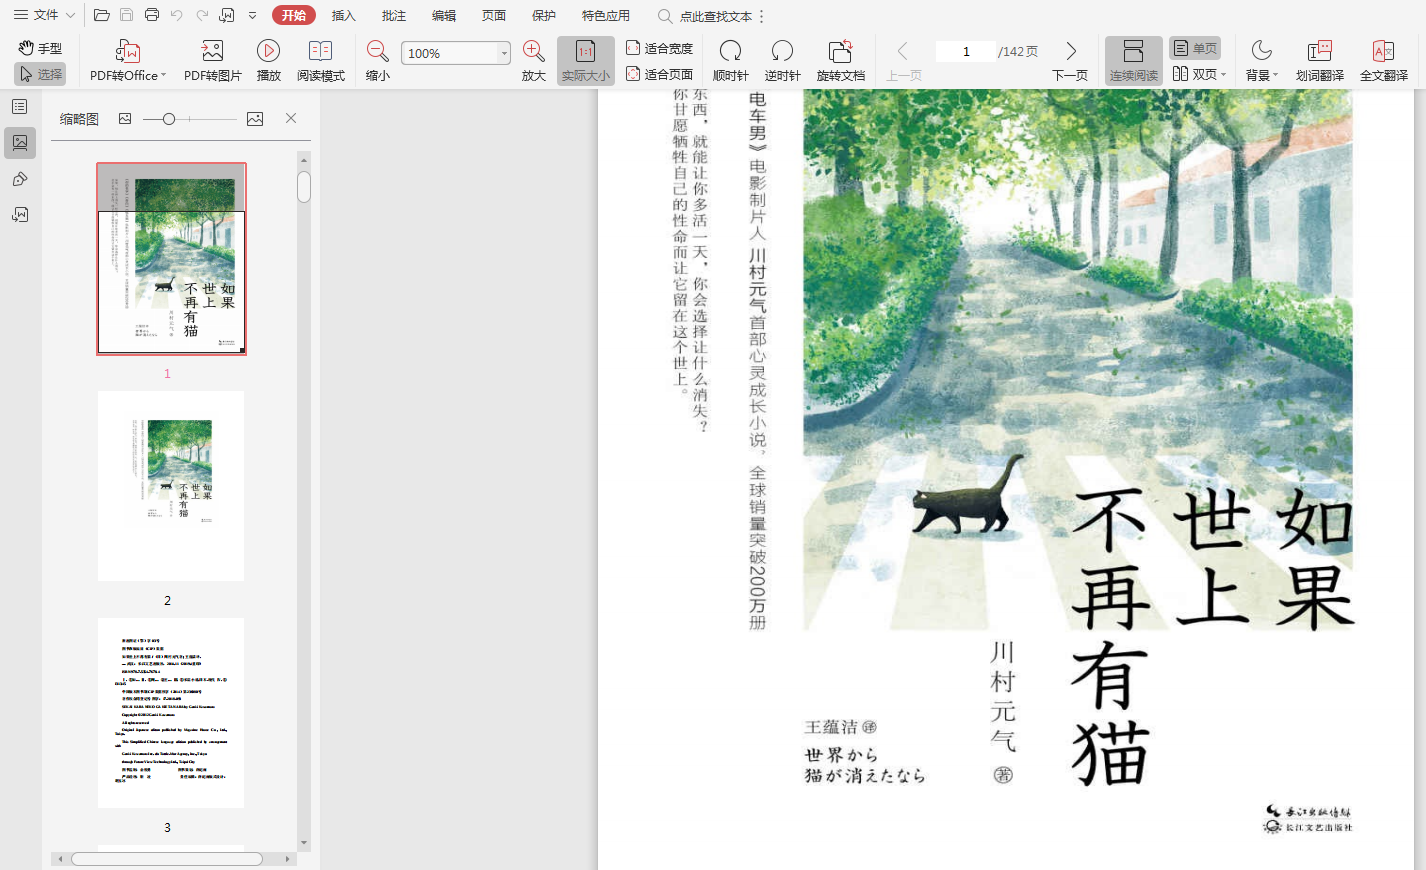Open a file with the folder icon
This screenshot has height=870, width=1426.
101,15
